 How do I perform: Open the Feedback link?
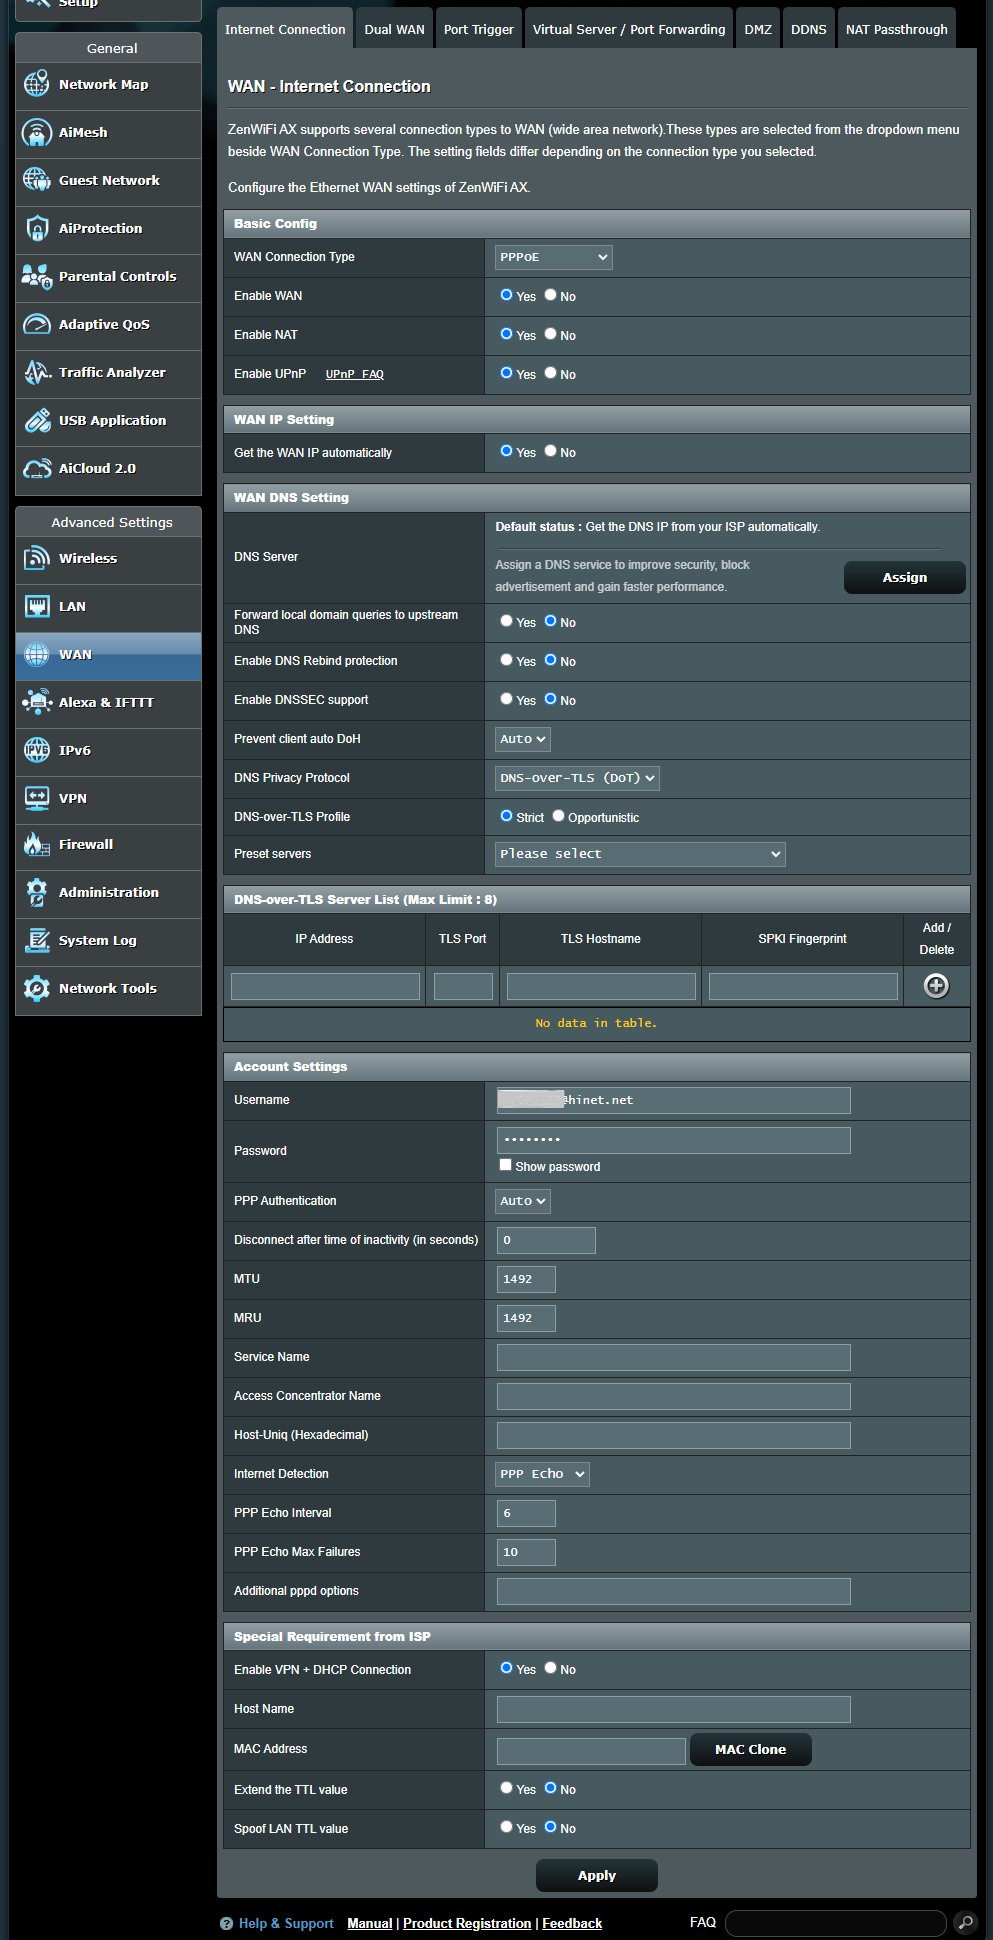tap(572, 1924)
